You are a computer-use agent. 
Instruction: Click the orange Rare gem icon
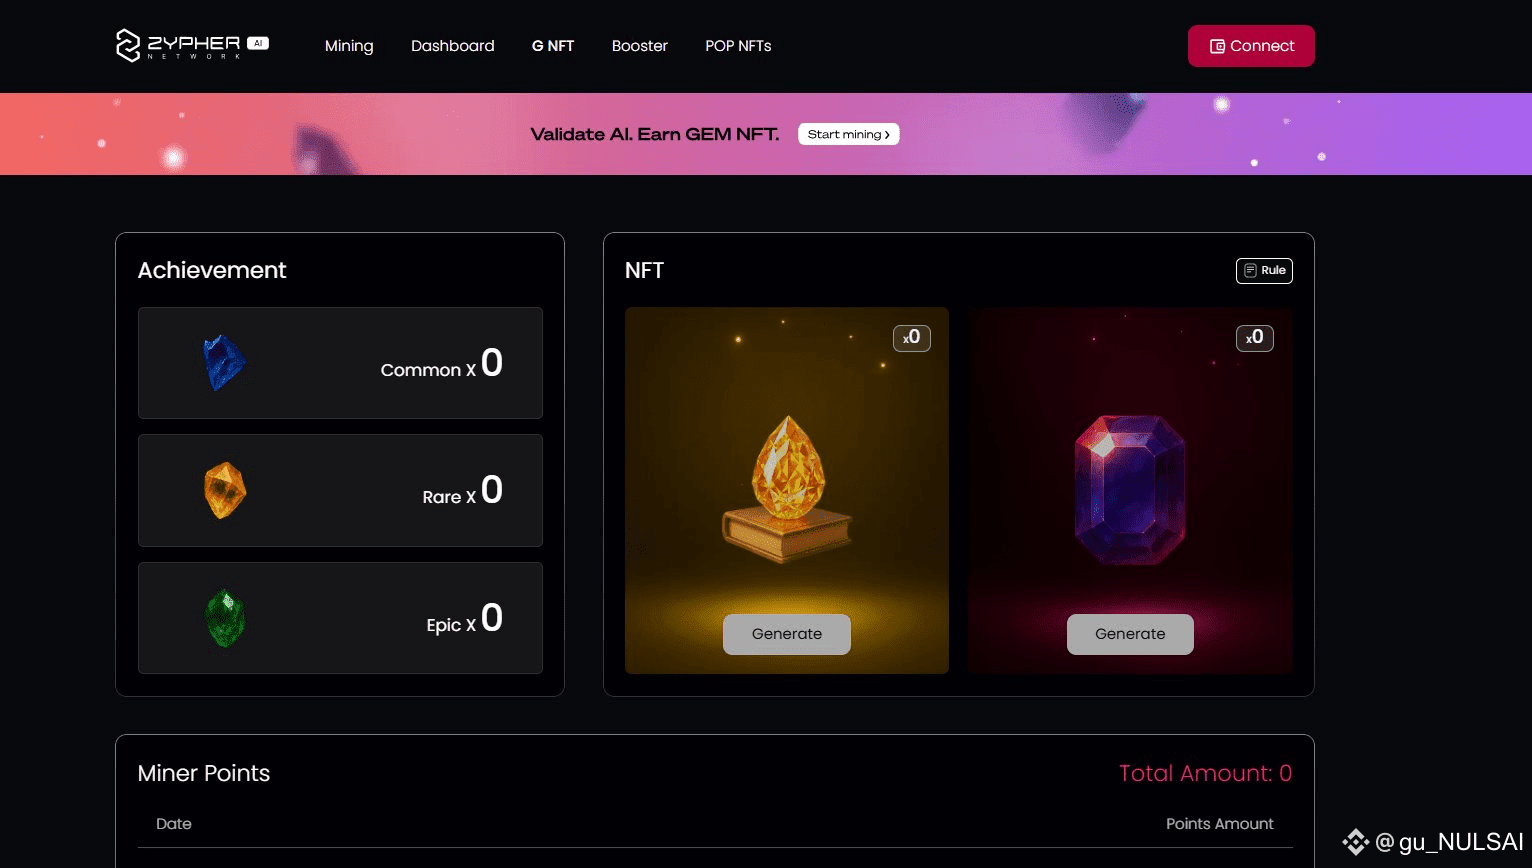225,490
